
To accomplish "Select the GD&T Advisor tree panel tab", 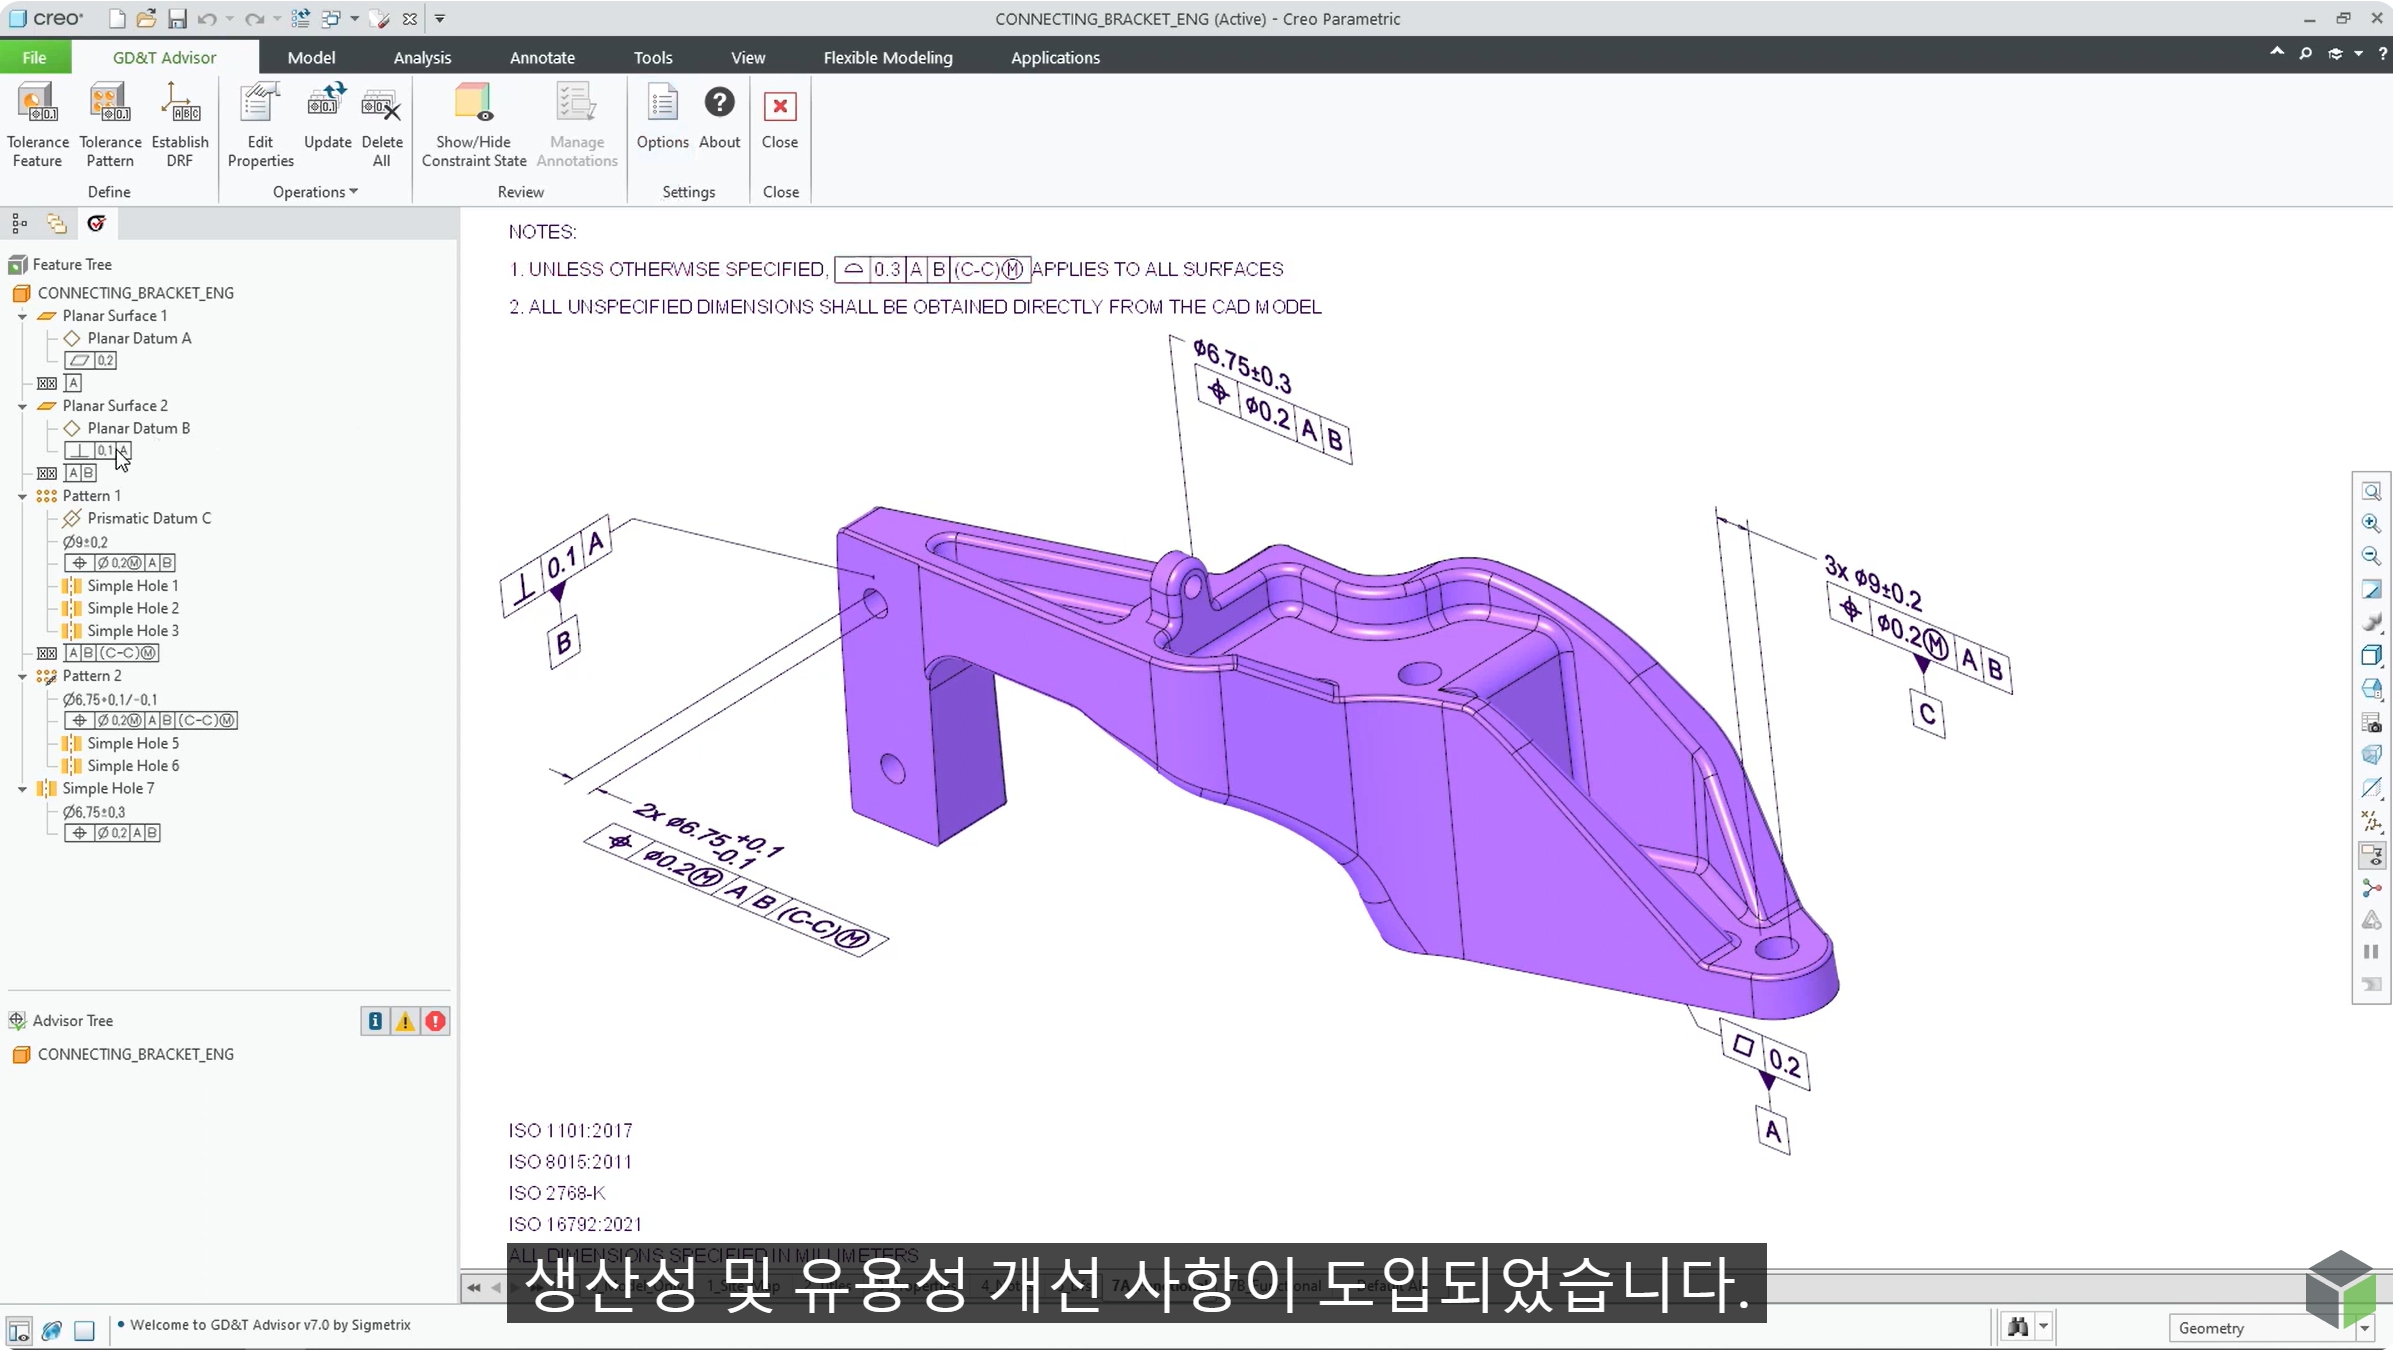I will [96, 223].
